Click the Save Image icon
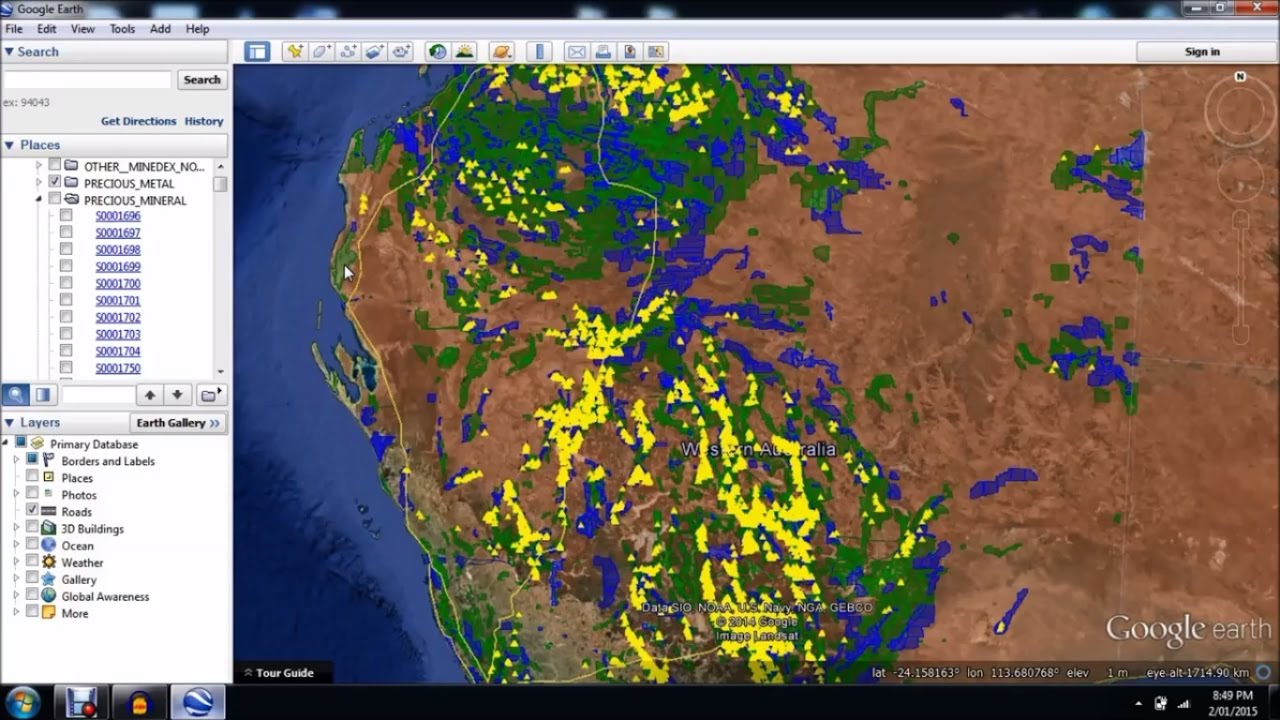The width and height of the screenshot is (1280, 720). click(630, 52)
